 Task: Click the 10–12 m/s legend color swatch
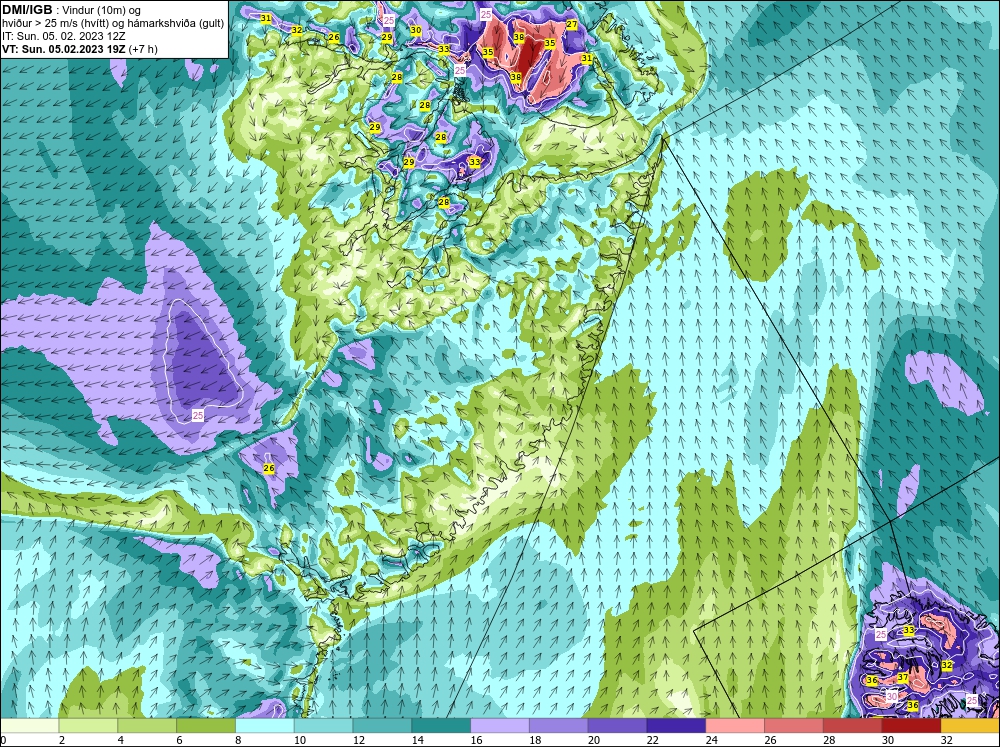(323, 726)
